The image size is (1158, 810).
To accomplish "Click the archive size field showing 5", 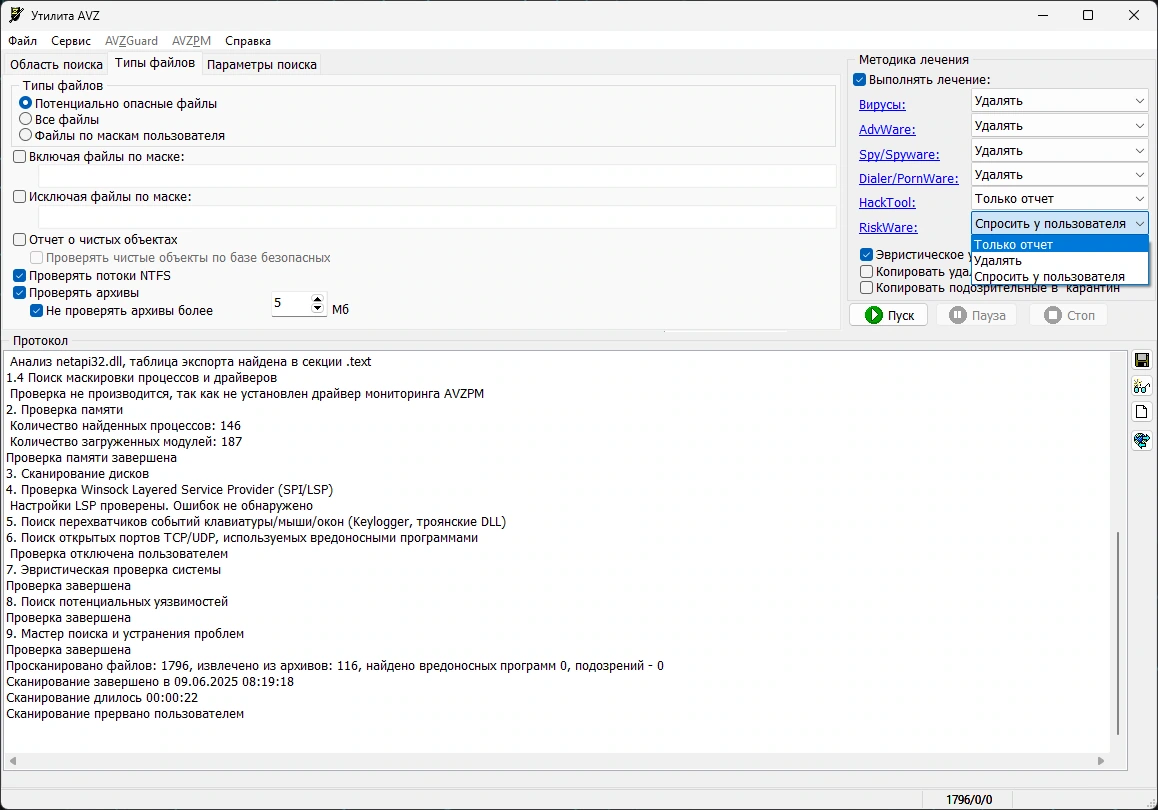I will point(291,303).
